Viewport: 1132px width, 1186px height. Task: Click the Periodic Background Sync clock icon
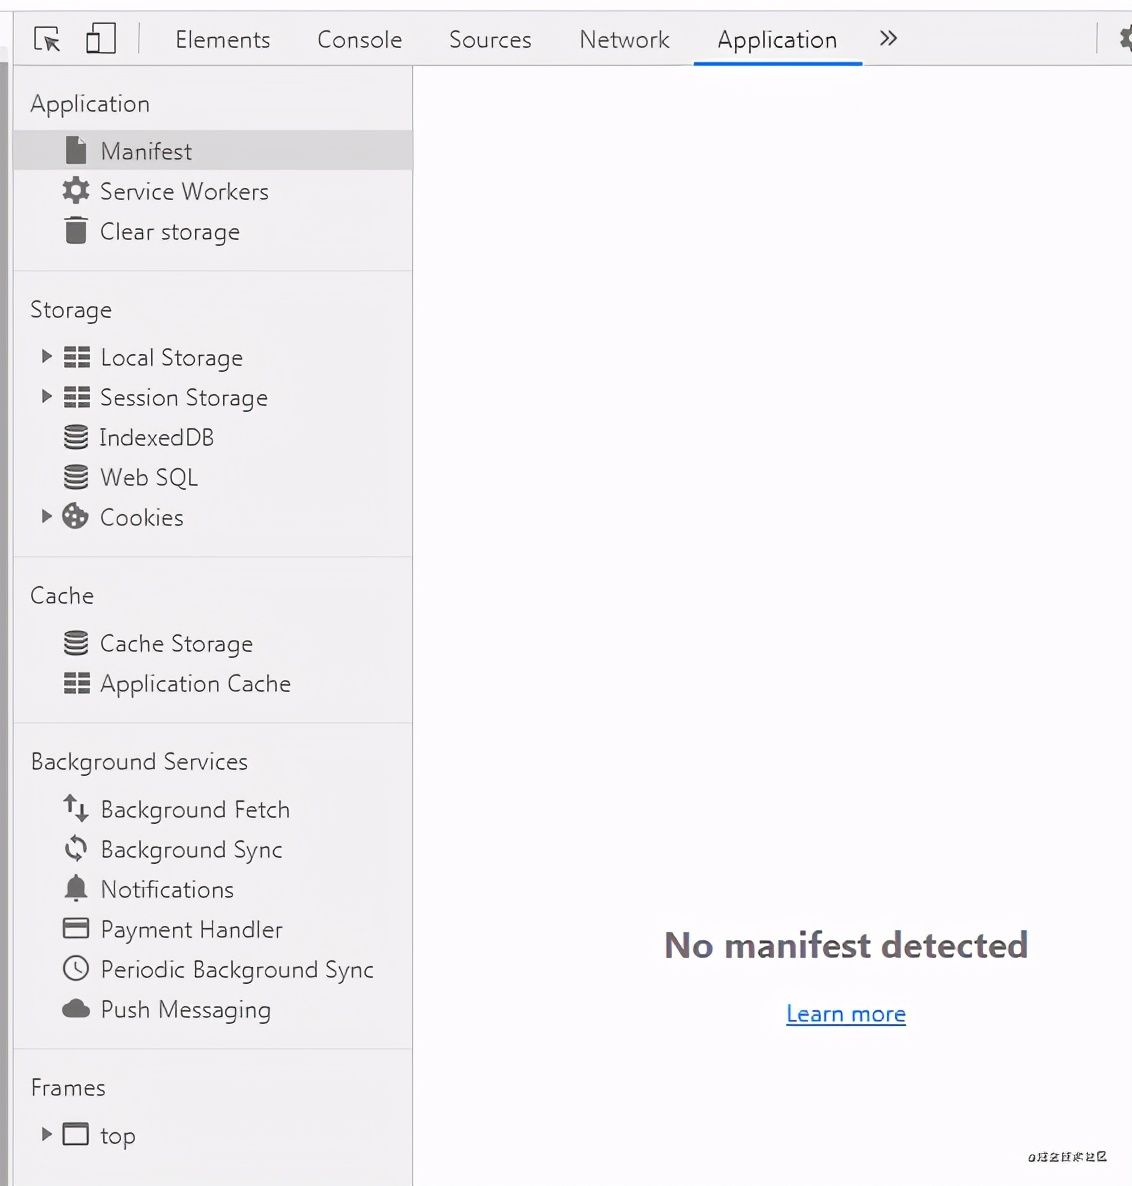75,968
